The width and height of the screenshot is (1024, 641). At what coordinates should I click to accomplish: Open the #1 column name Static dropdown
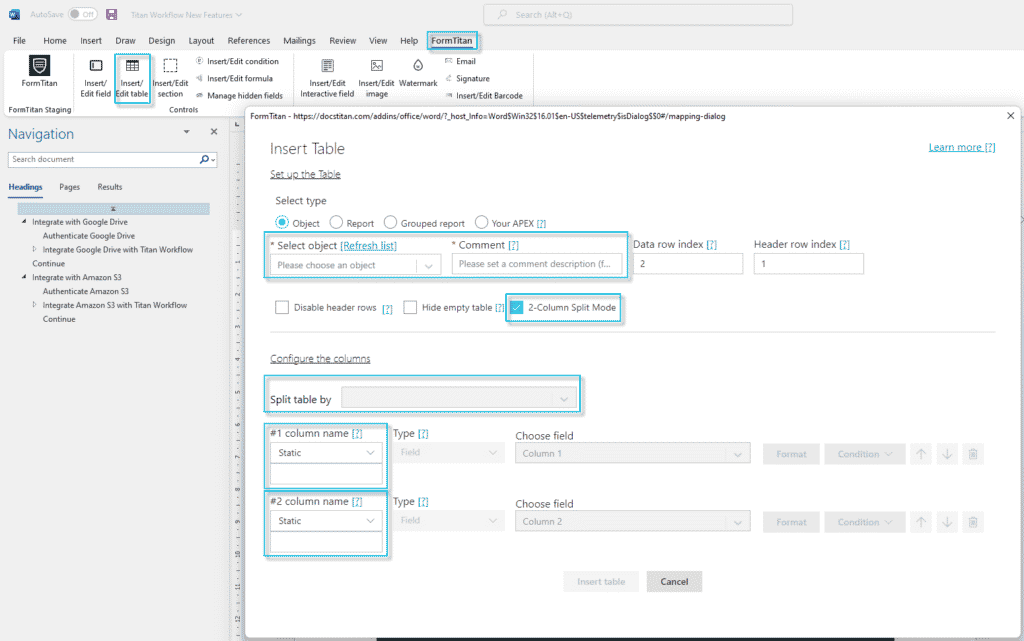[x=327, y=453]
